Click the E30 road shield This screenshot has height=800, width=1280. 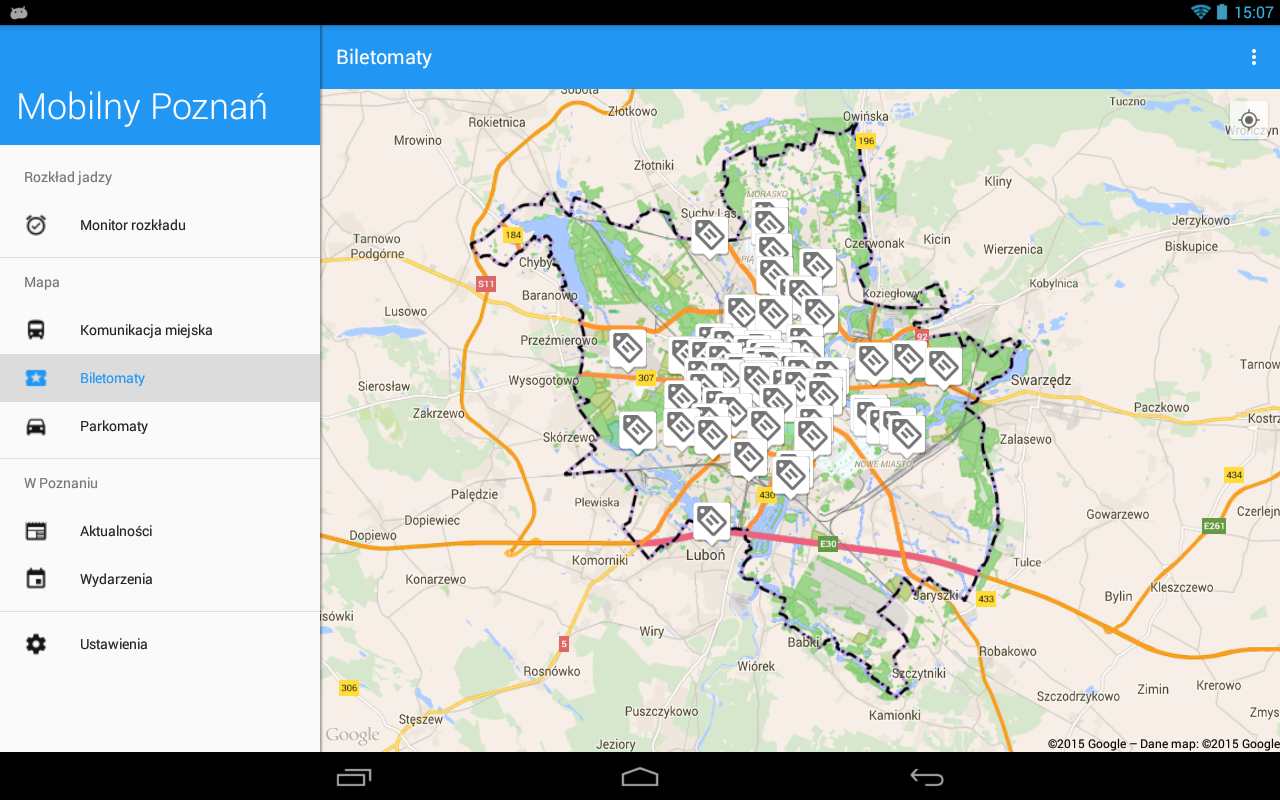point(828,544)
